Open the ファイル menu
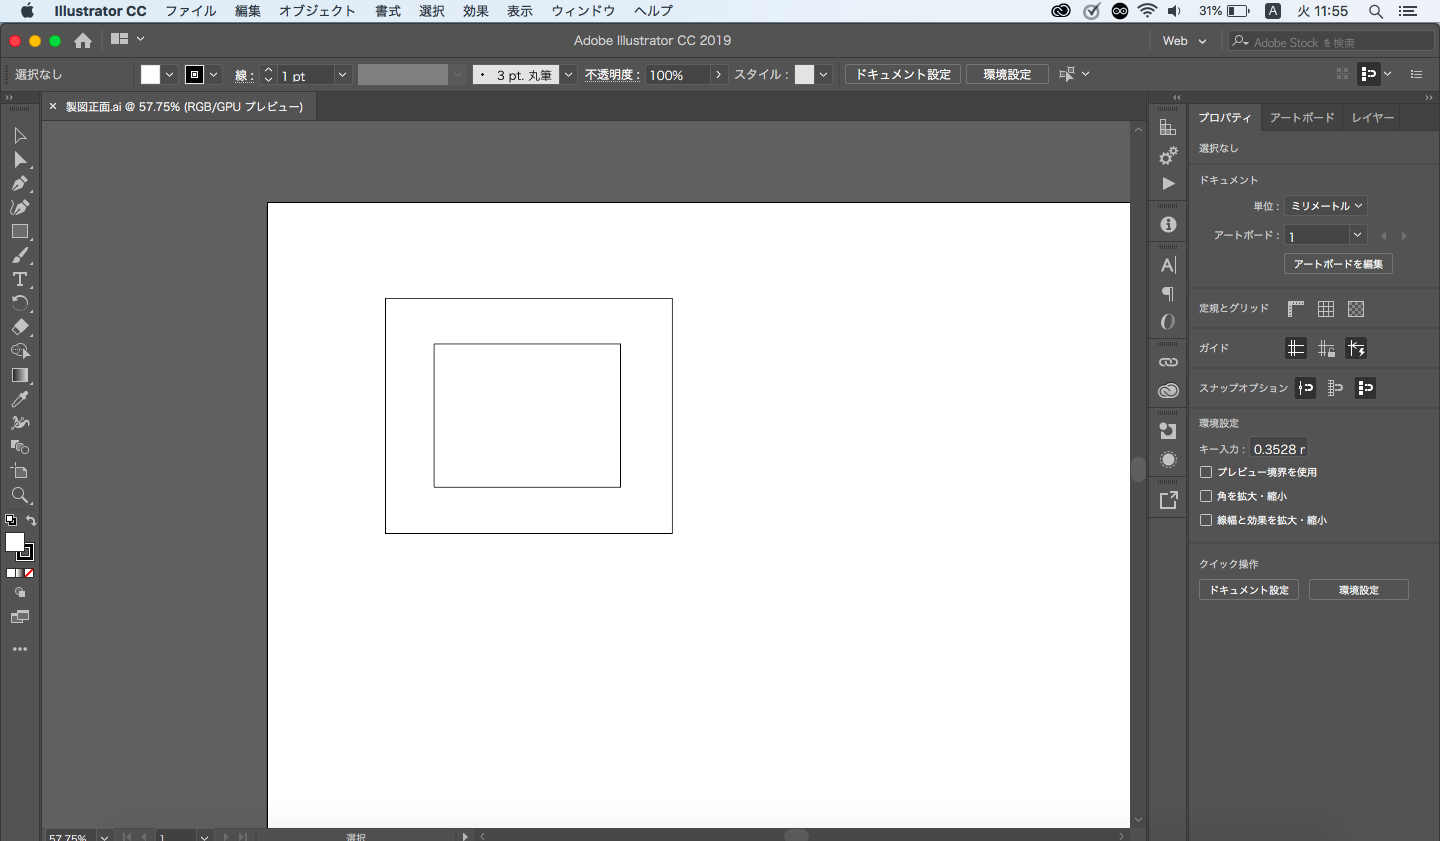 tap(191, 11)
